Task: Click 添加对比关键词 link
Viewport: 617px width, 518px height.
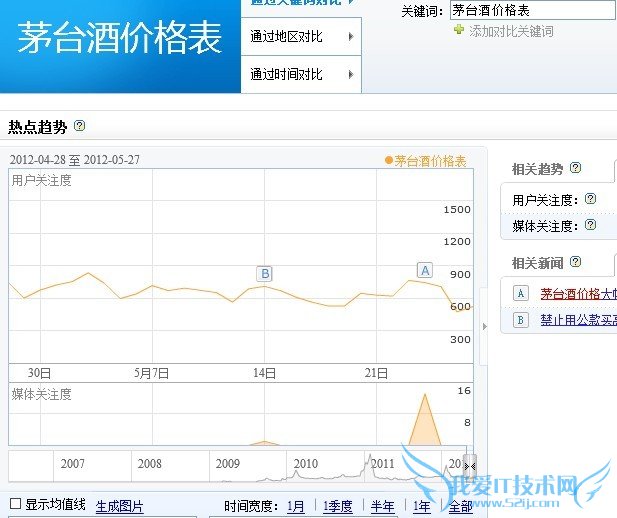Action: coord(511,31)
